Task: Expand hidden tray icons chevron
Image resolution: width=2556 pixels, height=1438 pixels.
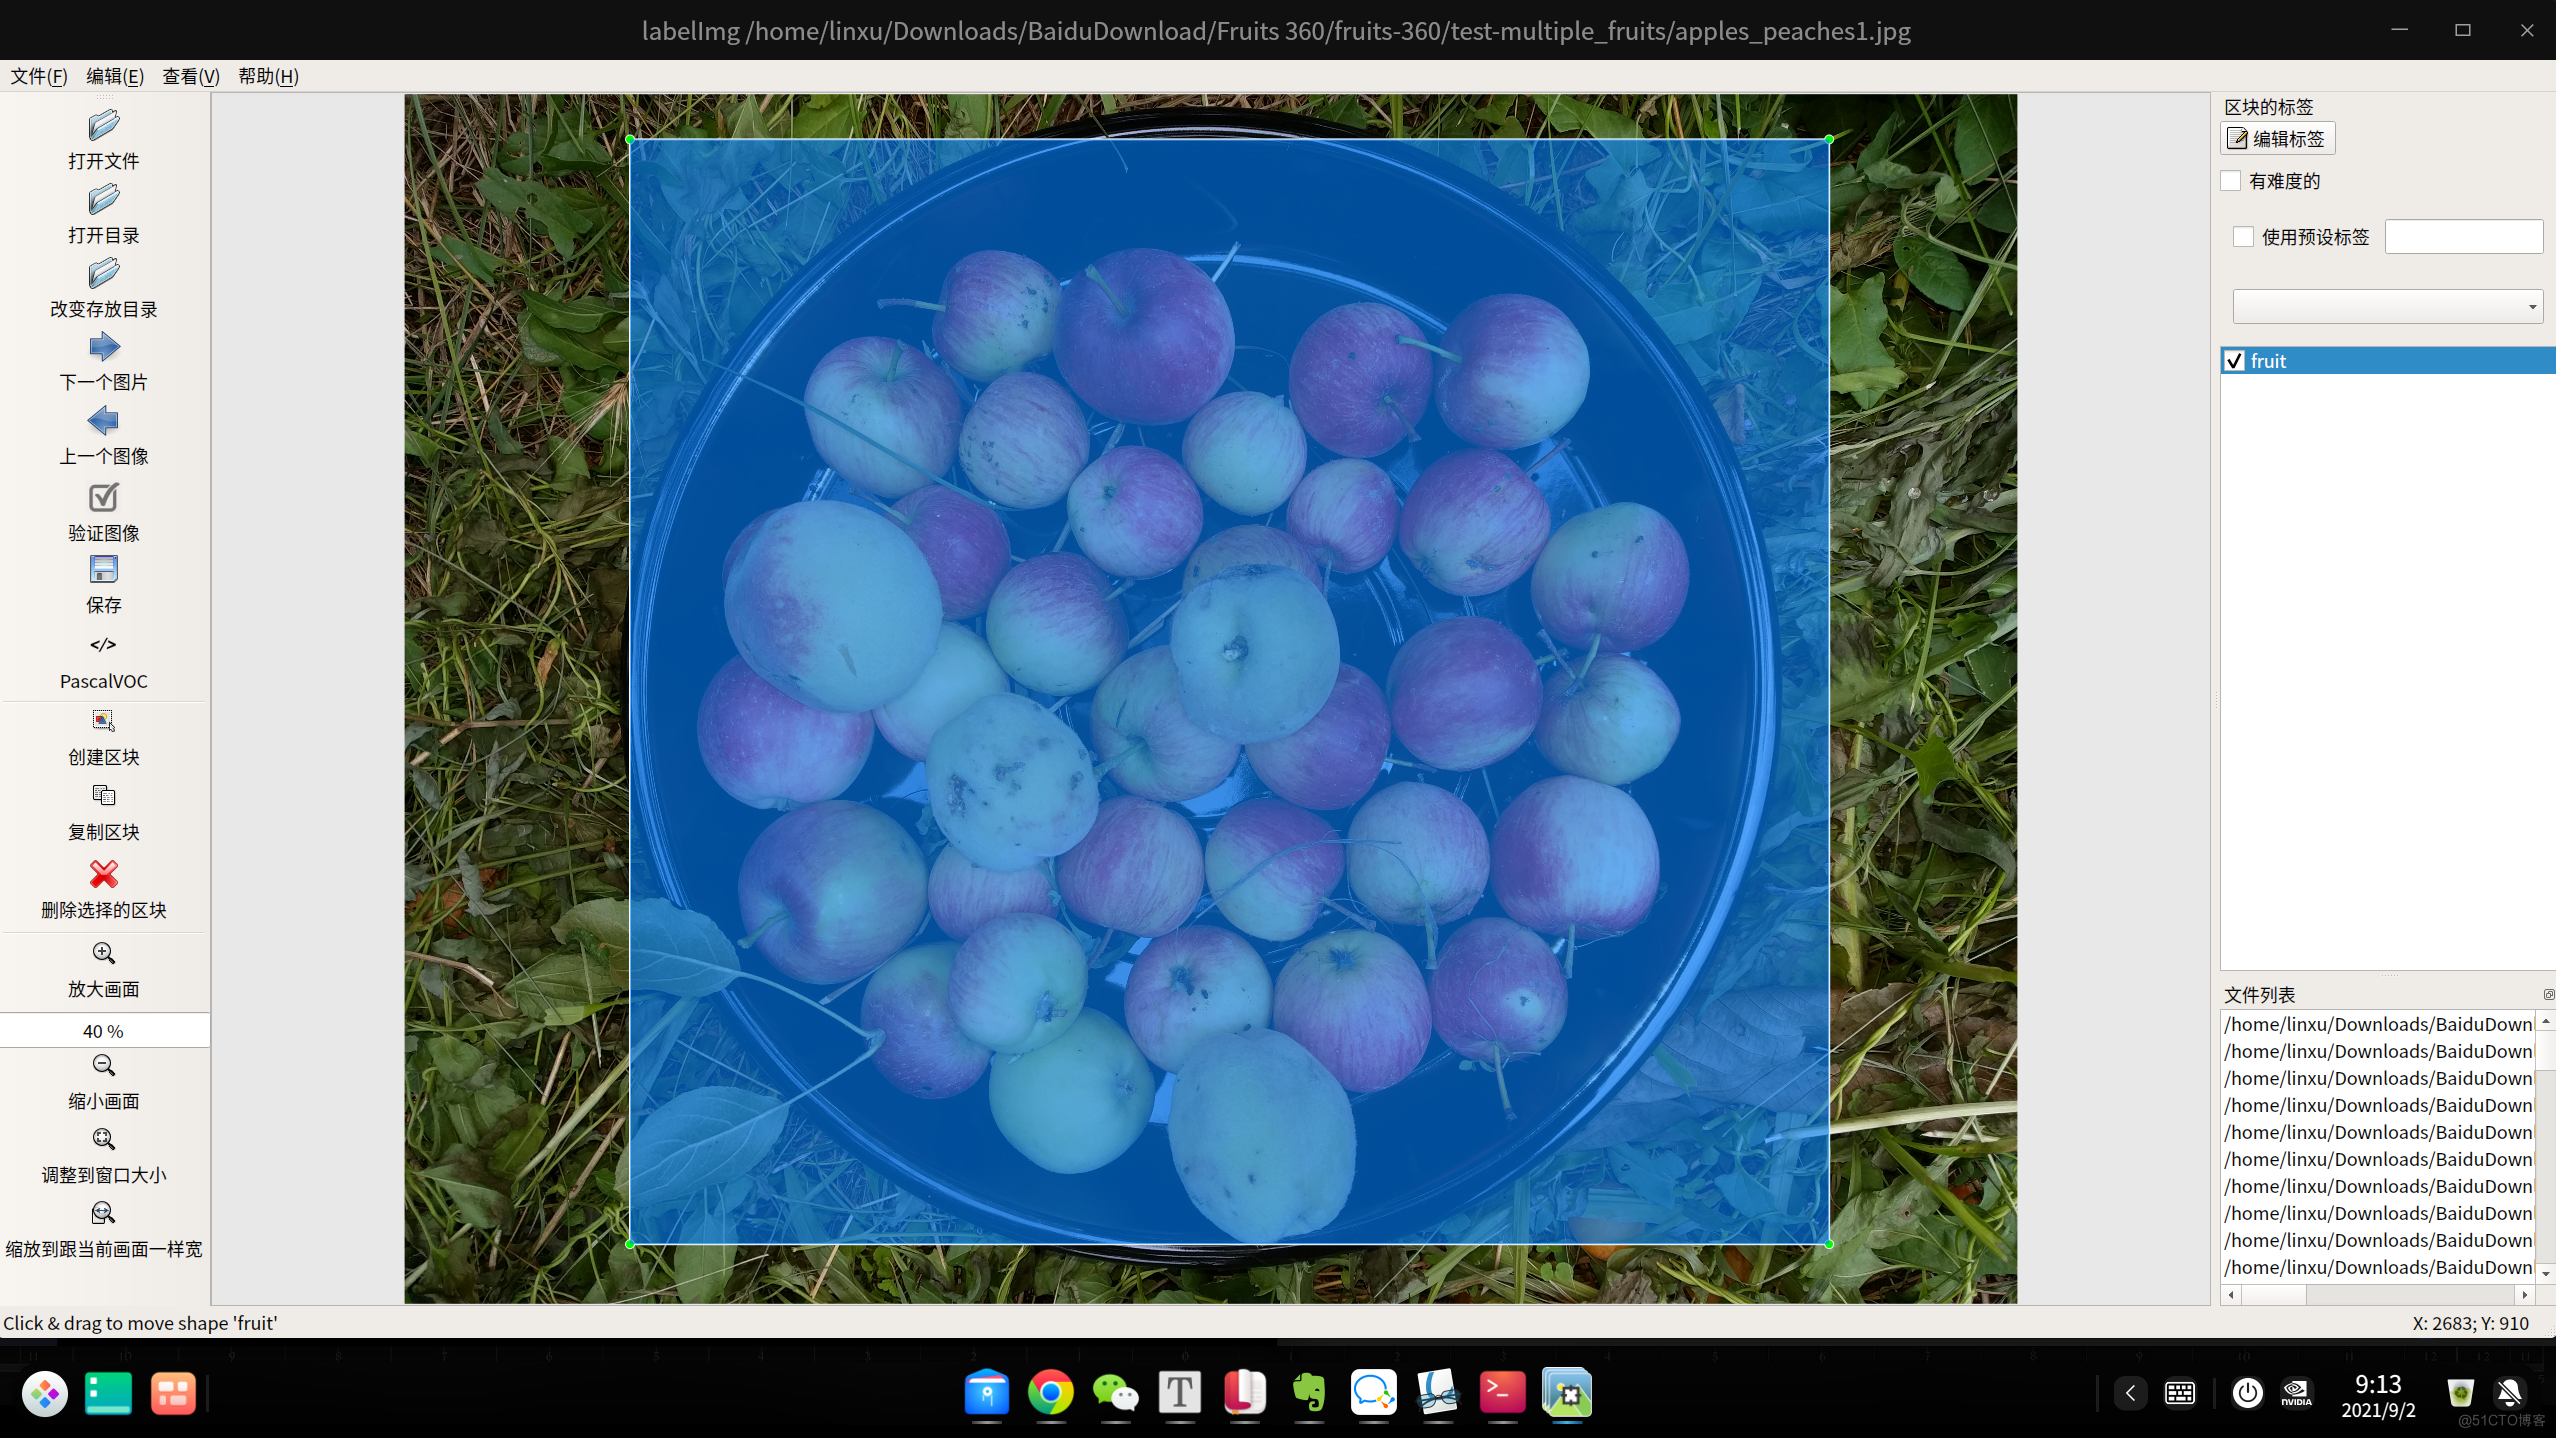Action: (2130, 1393)
